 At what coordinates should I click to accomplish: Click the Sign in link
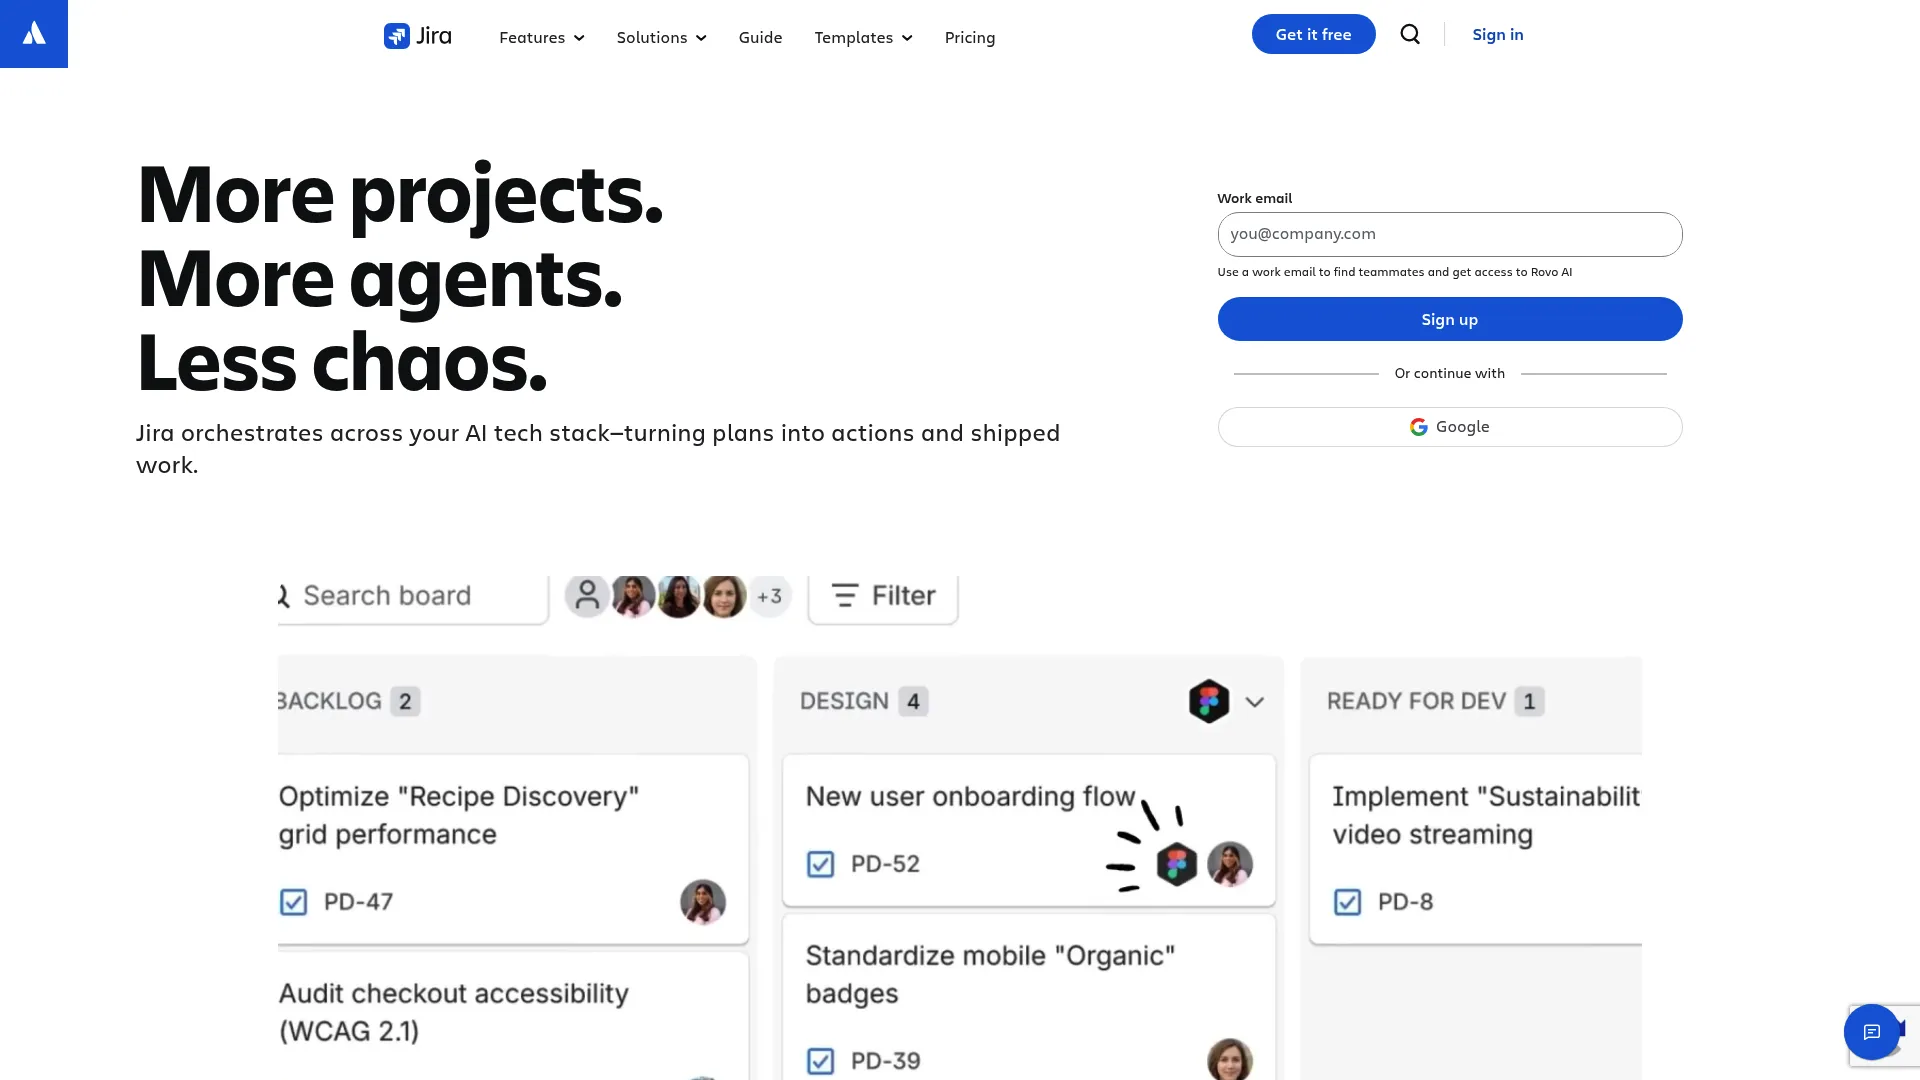[1498, 34]
